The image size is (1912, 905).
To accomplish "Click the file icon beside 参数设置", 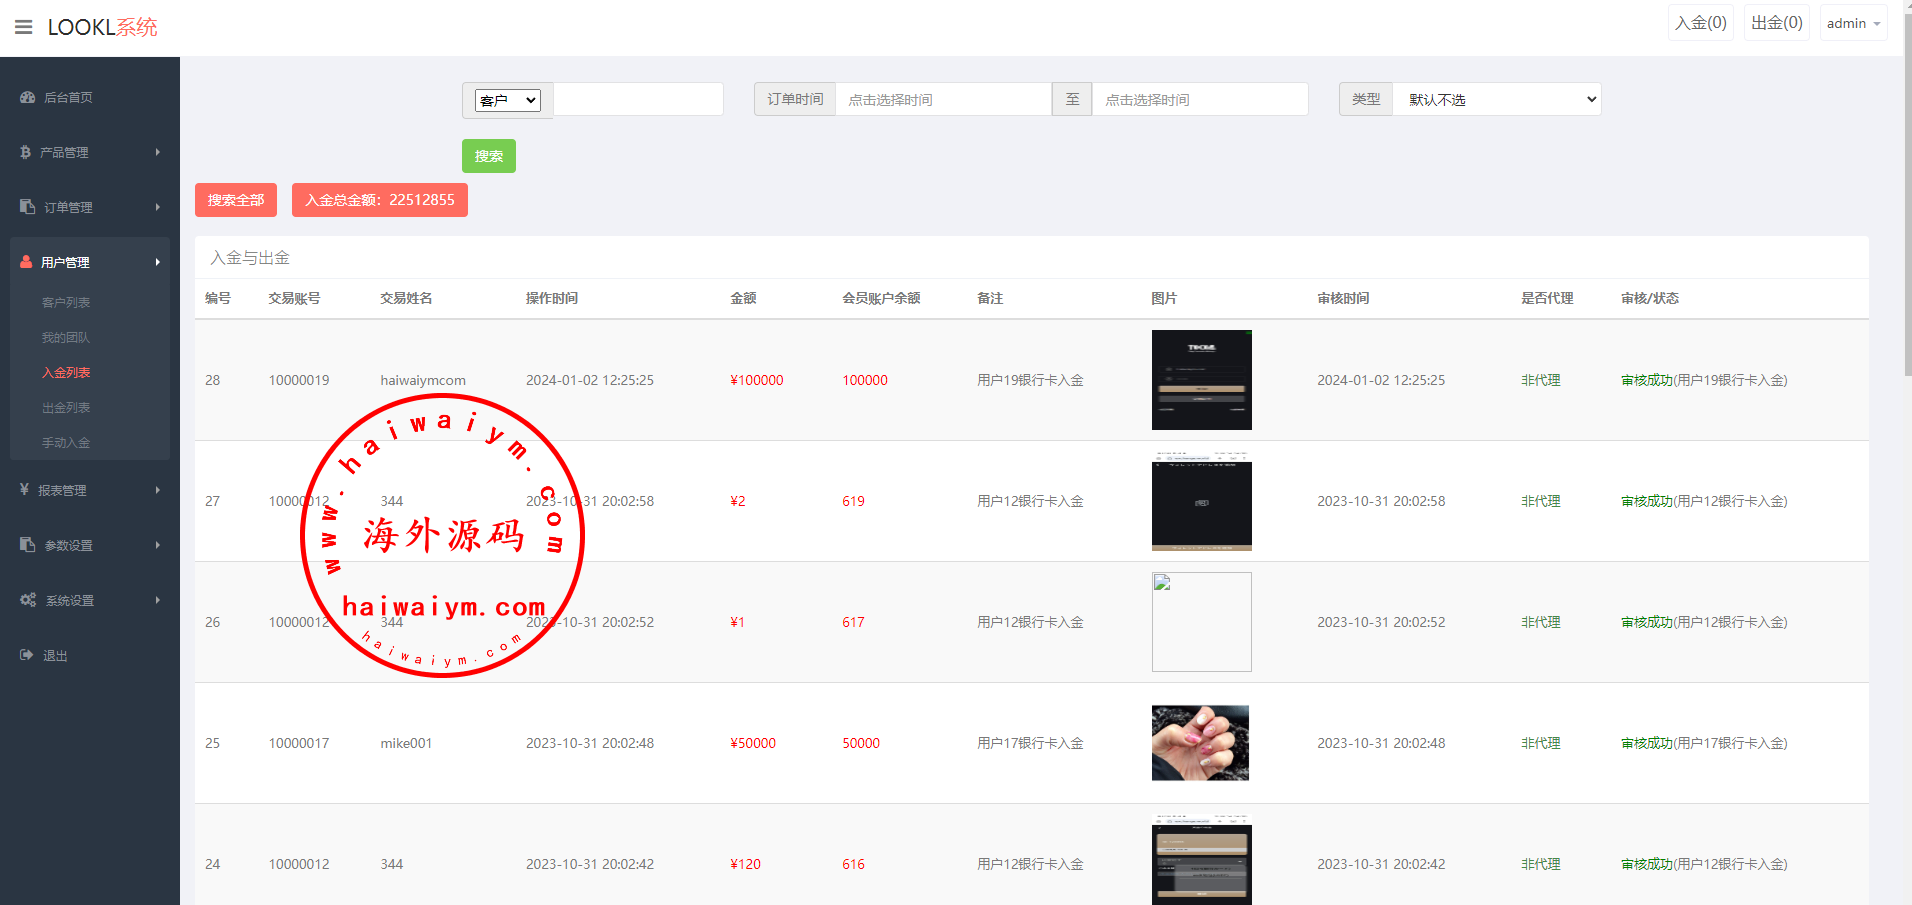I will pos(27,545).
